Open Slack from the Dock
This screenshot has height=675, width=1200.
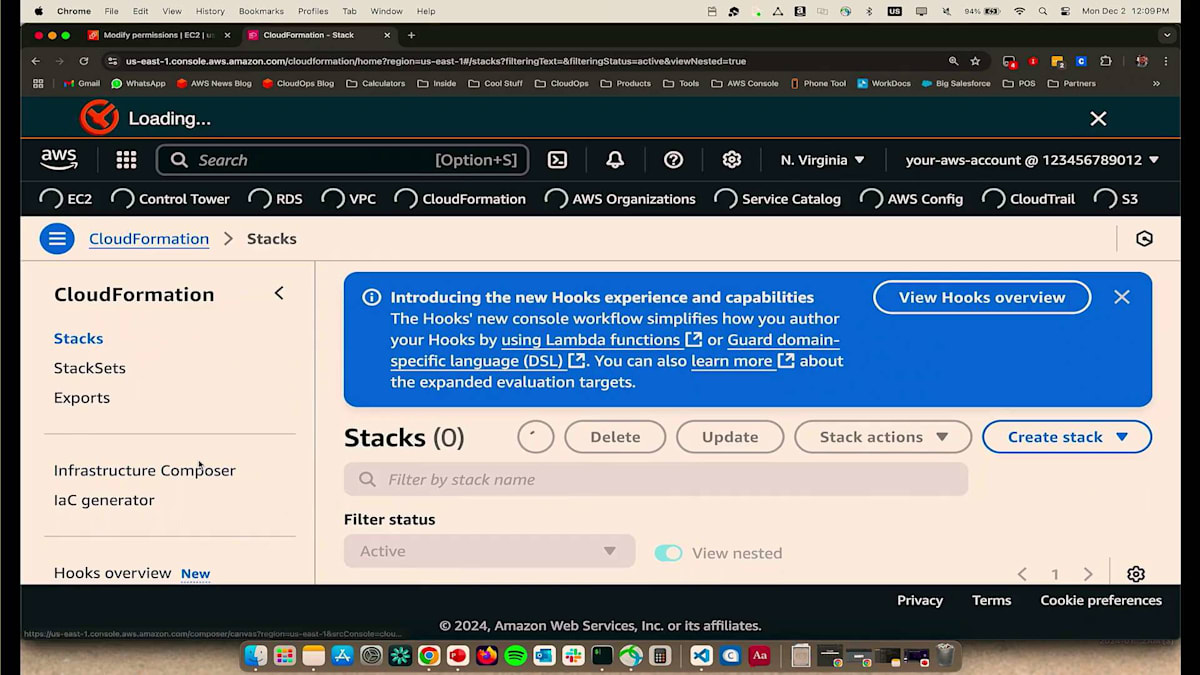(x=573, y=656)
